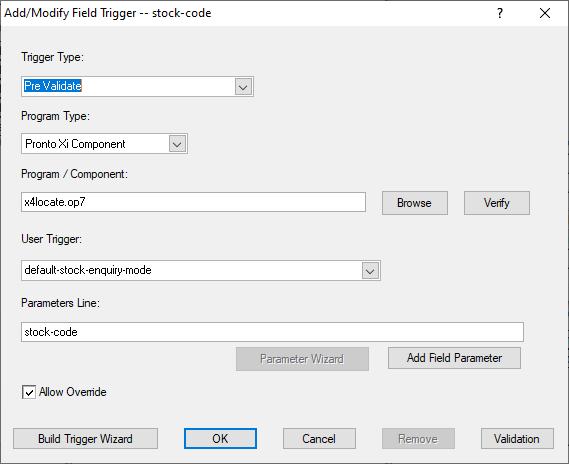Expand the Program Type dropdown
Viewport: 569px width, 464px height.
click(x=177, y=144)
